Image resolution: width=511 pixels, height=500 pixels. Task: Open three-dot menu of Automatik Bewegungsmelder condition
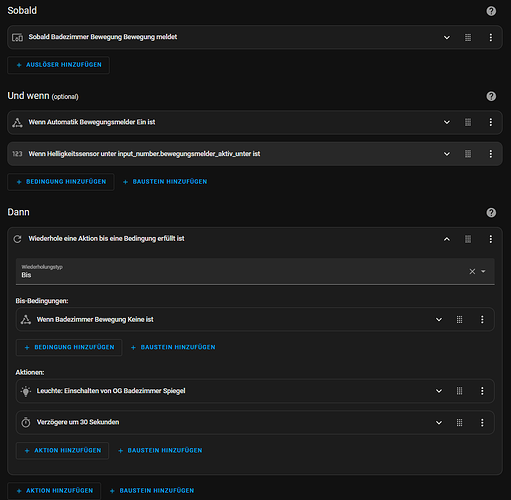click(x=490, y=122)
